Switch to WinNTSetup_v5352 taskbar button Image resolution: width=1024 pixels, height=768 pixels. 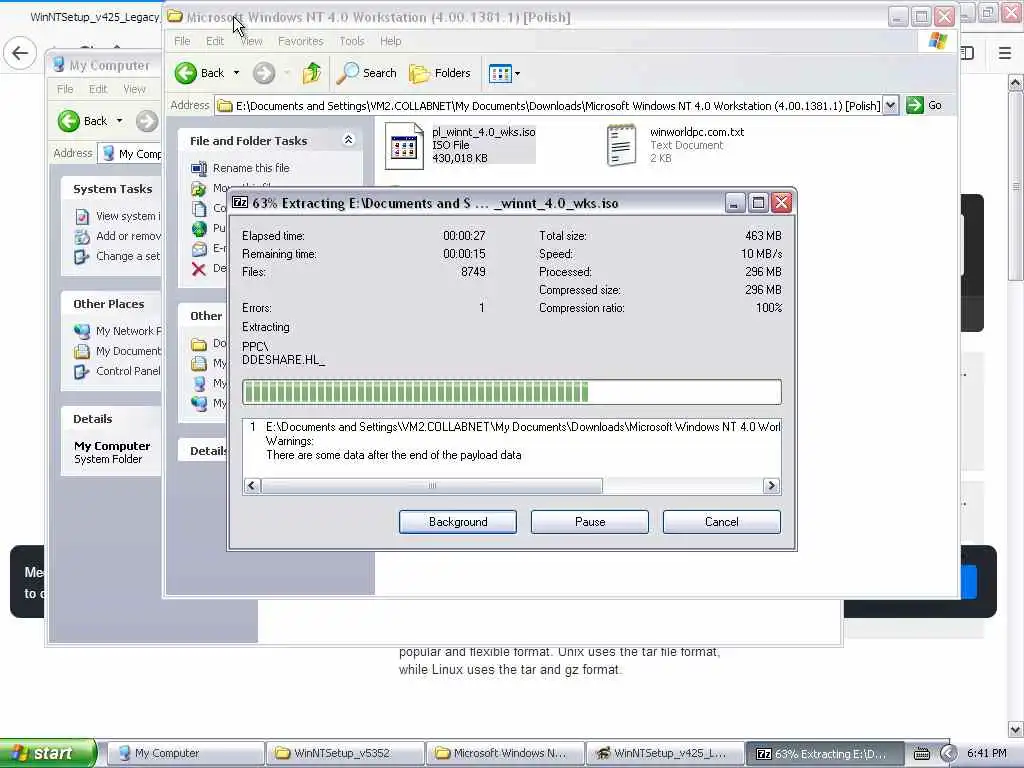[x=345, y=754]
